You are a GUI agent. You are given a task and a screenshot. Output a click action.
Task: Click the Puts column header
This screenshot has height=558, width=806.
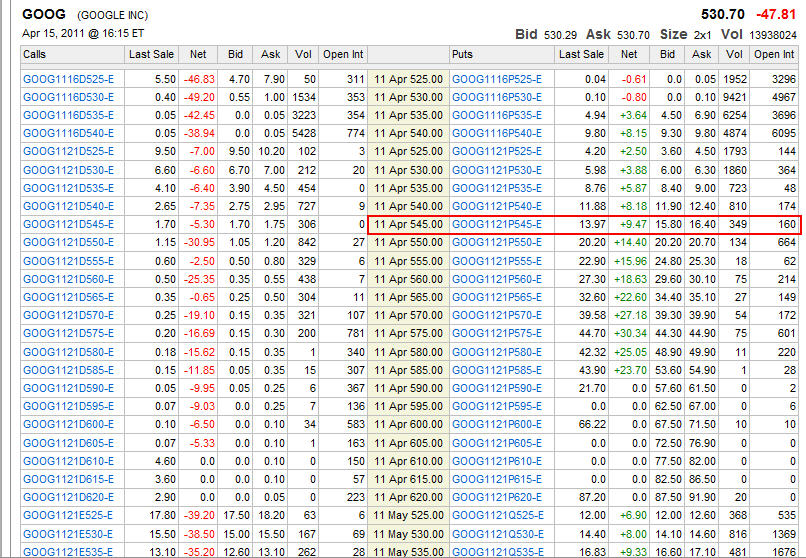click(x=463, y=54)
